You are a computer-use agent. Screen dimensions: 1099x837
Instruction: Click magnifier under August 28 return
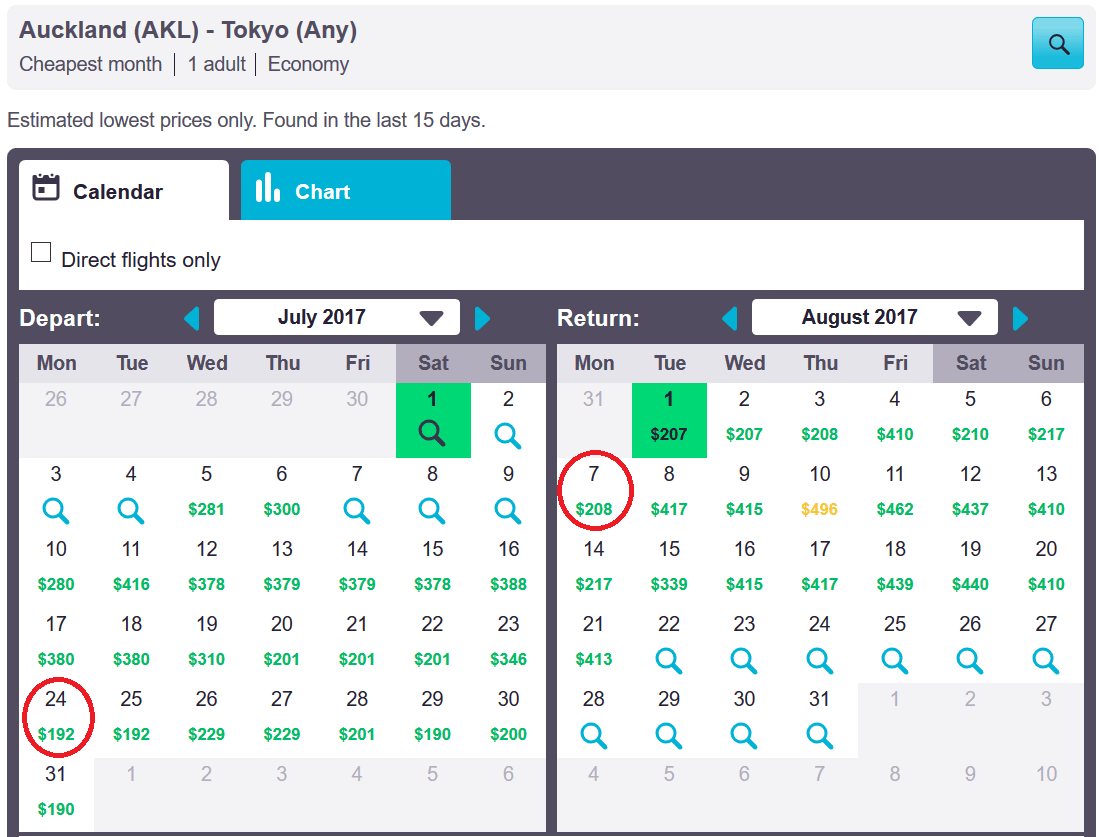tap(594, 735)
